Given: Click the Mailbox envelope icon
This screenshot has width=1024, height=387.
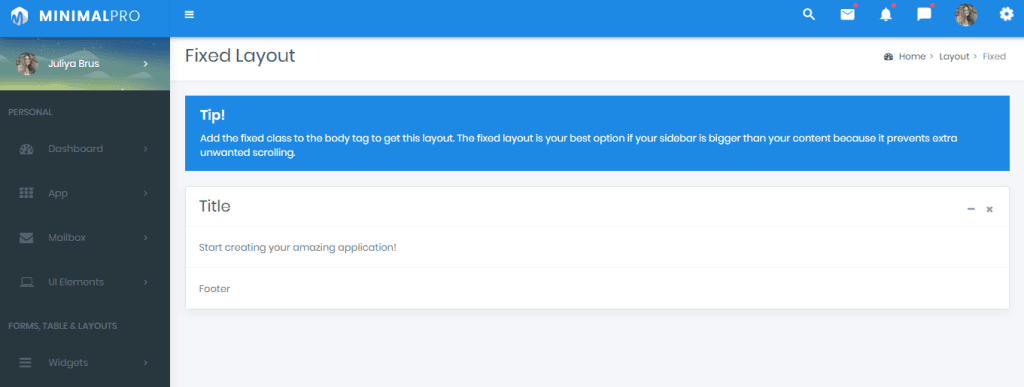Looking at the screenshot, I should point(26,238).
